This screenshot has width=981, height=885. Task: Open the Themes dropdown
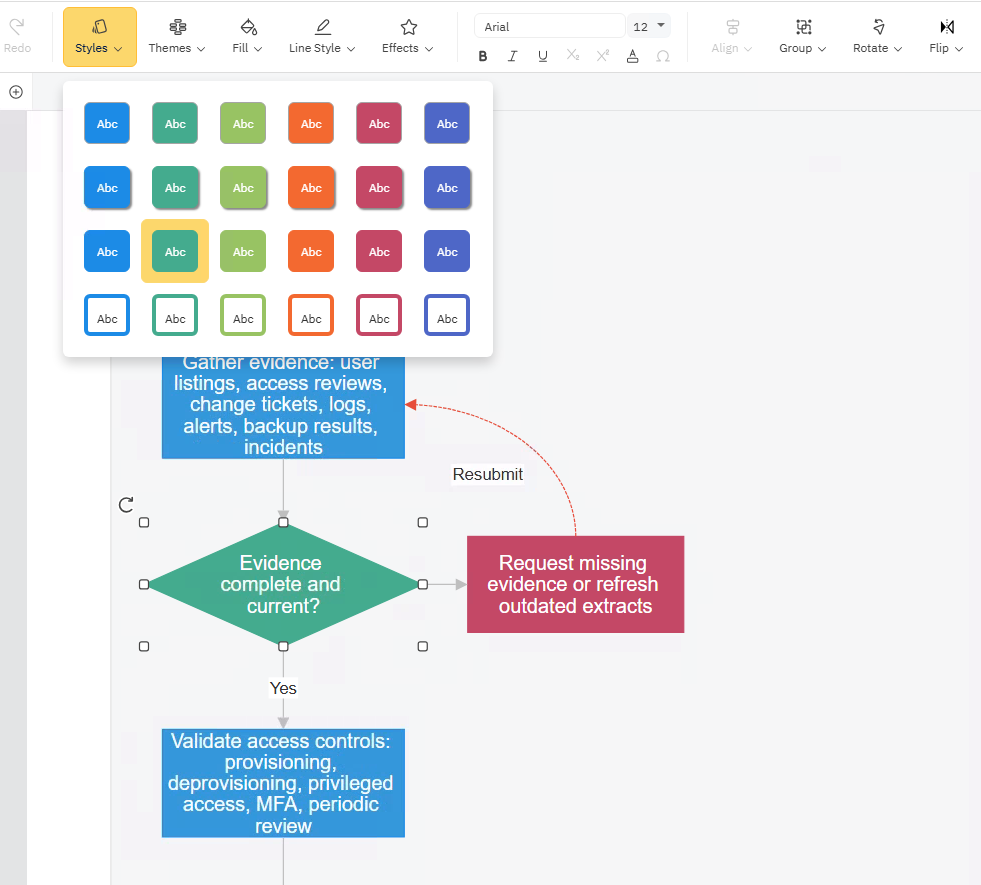point(176,37)
